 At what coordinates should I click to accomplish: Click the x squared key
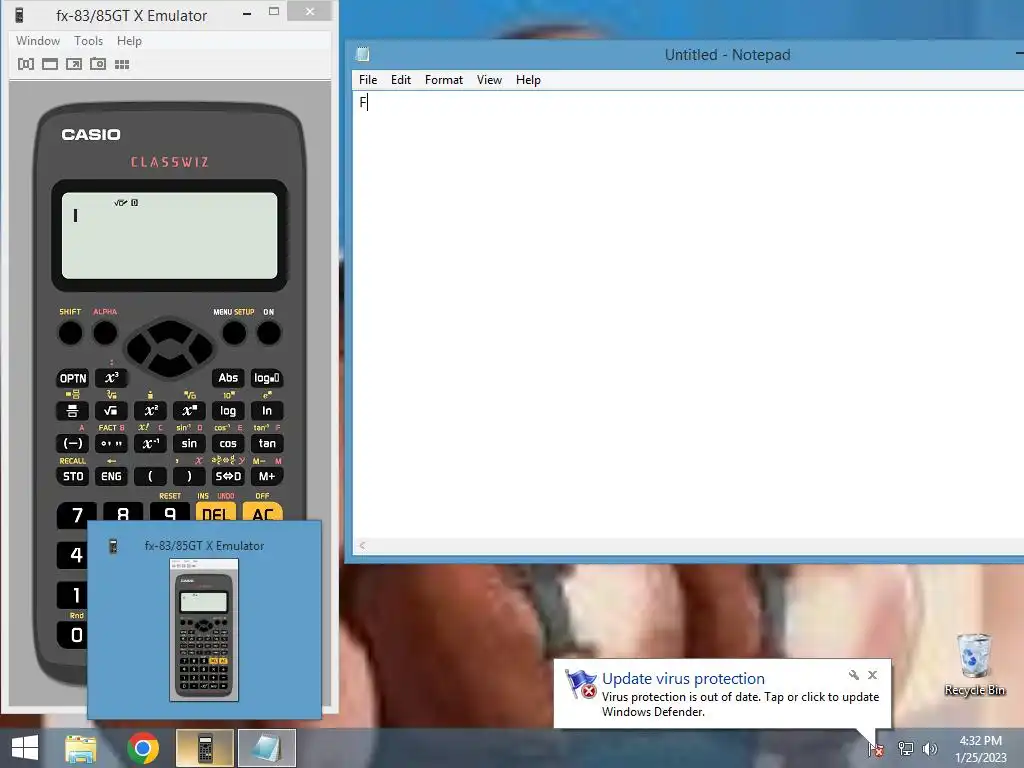pyautogui.click(x=150, y=411)
